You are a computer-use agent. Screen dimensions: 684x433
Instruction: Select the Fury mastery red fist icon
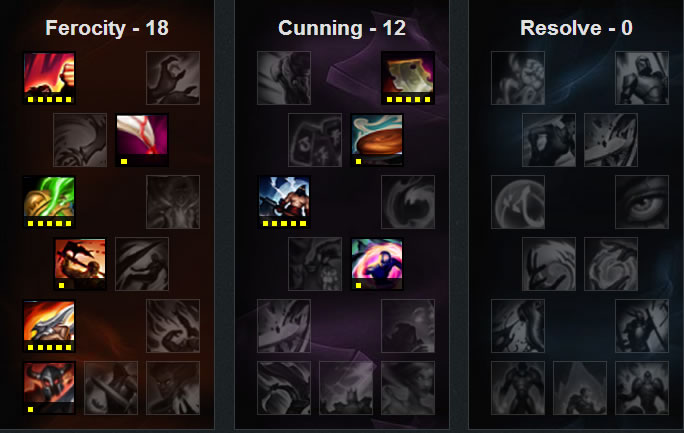point(49,78)
